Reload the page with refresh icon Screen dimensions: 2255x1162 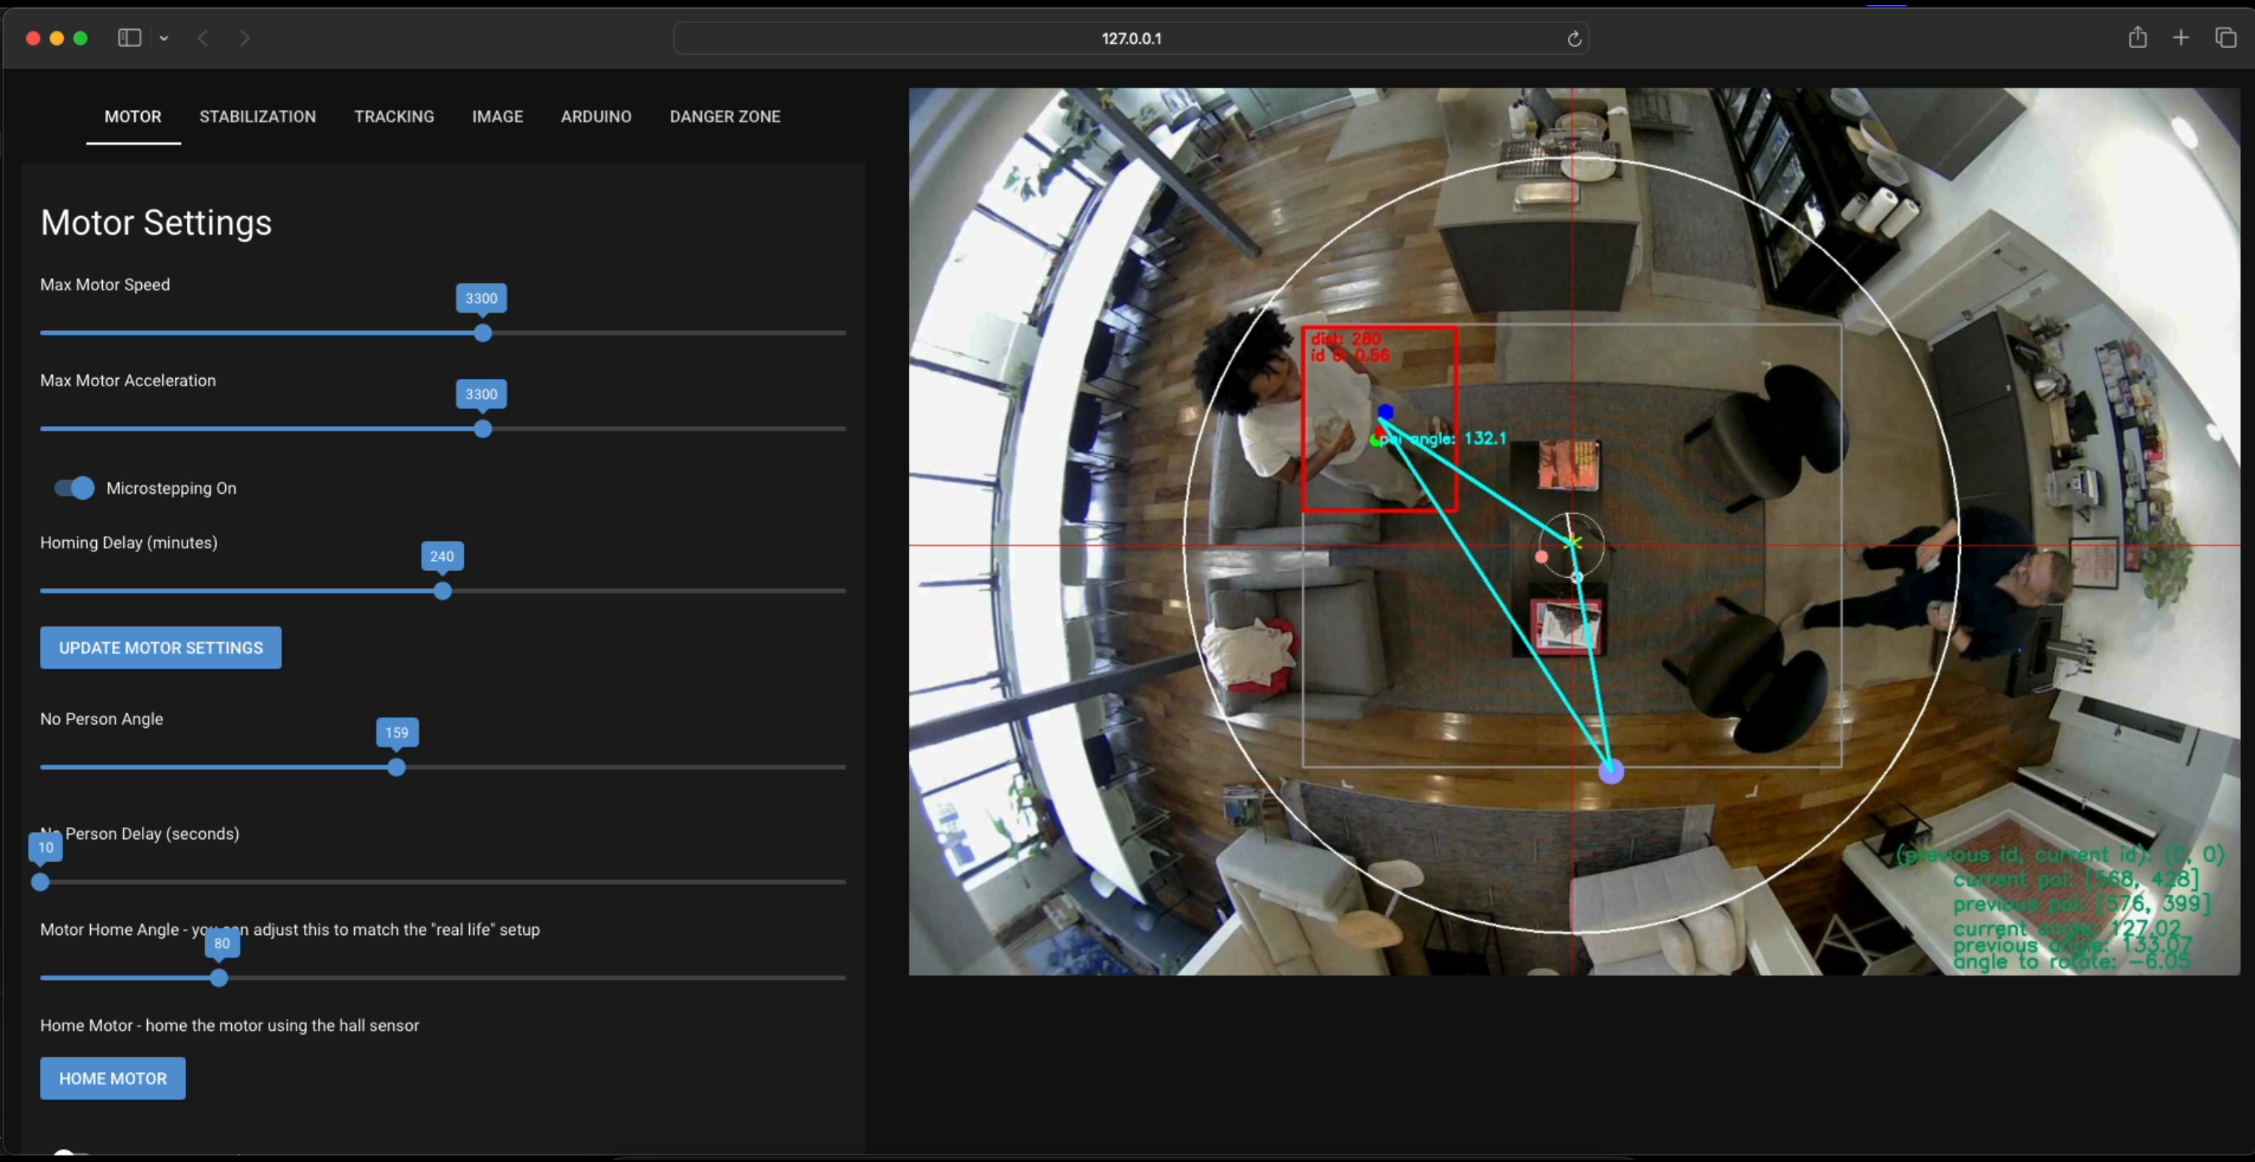[x=1573, y=39]
